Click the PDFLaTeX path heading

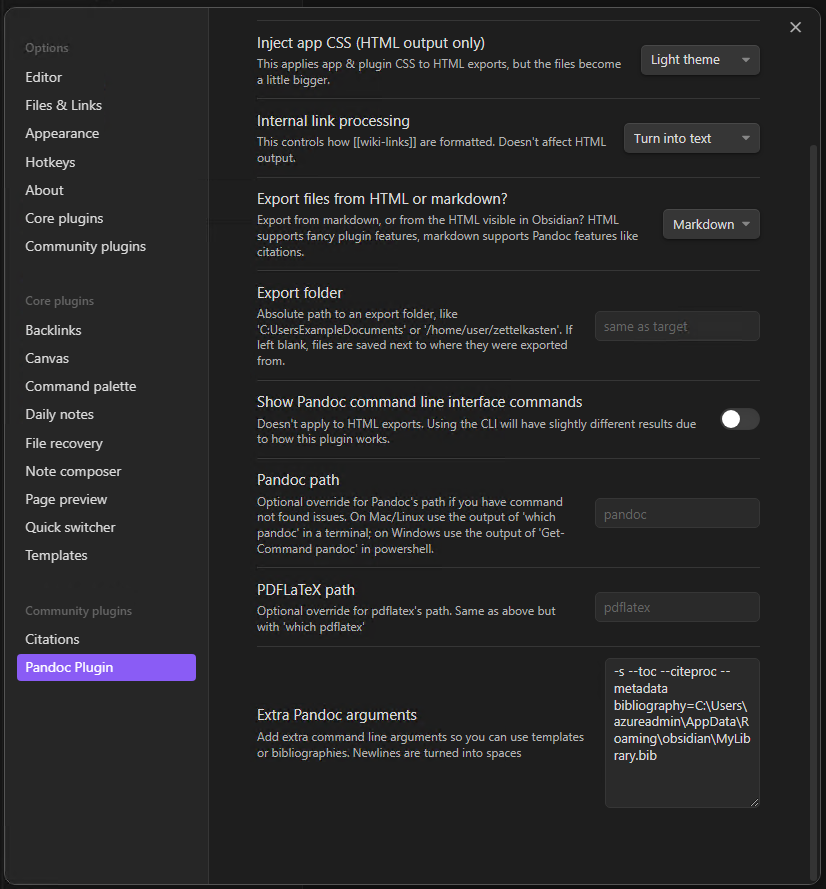click(x=306, y=590)
